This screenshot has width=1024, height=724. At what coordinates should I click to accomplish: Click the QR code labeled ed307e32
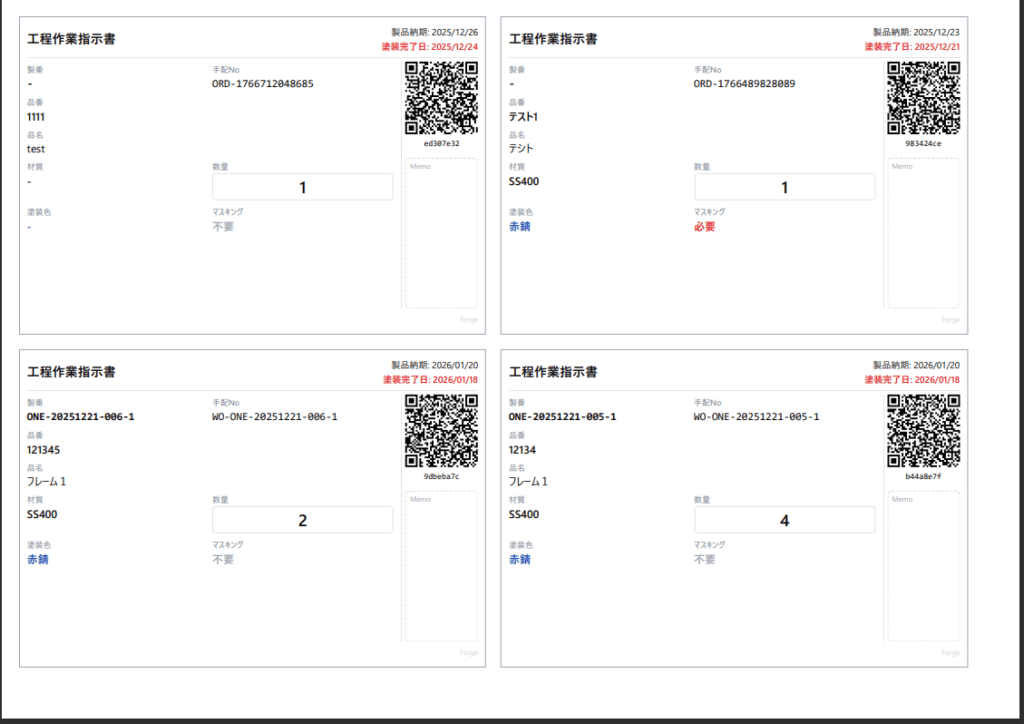click(x=441, y=98)
